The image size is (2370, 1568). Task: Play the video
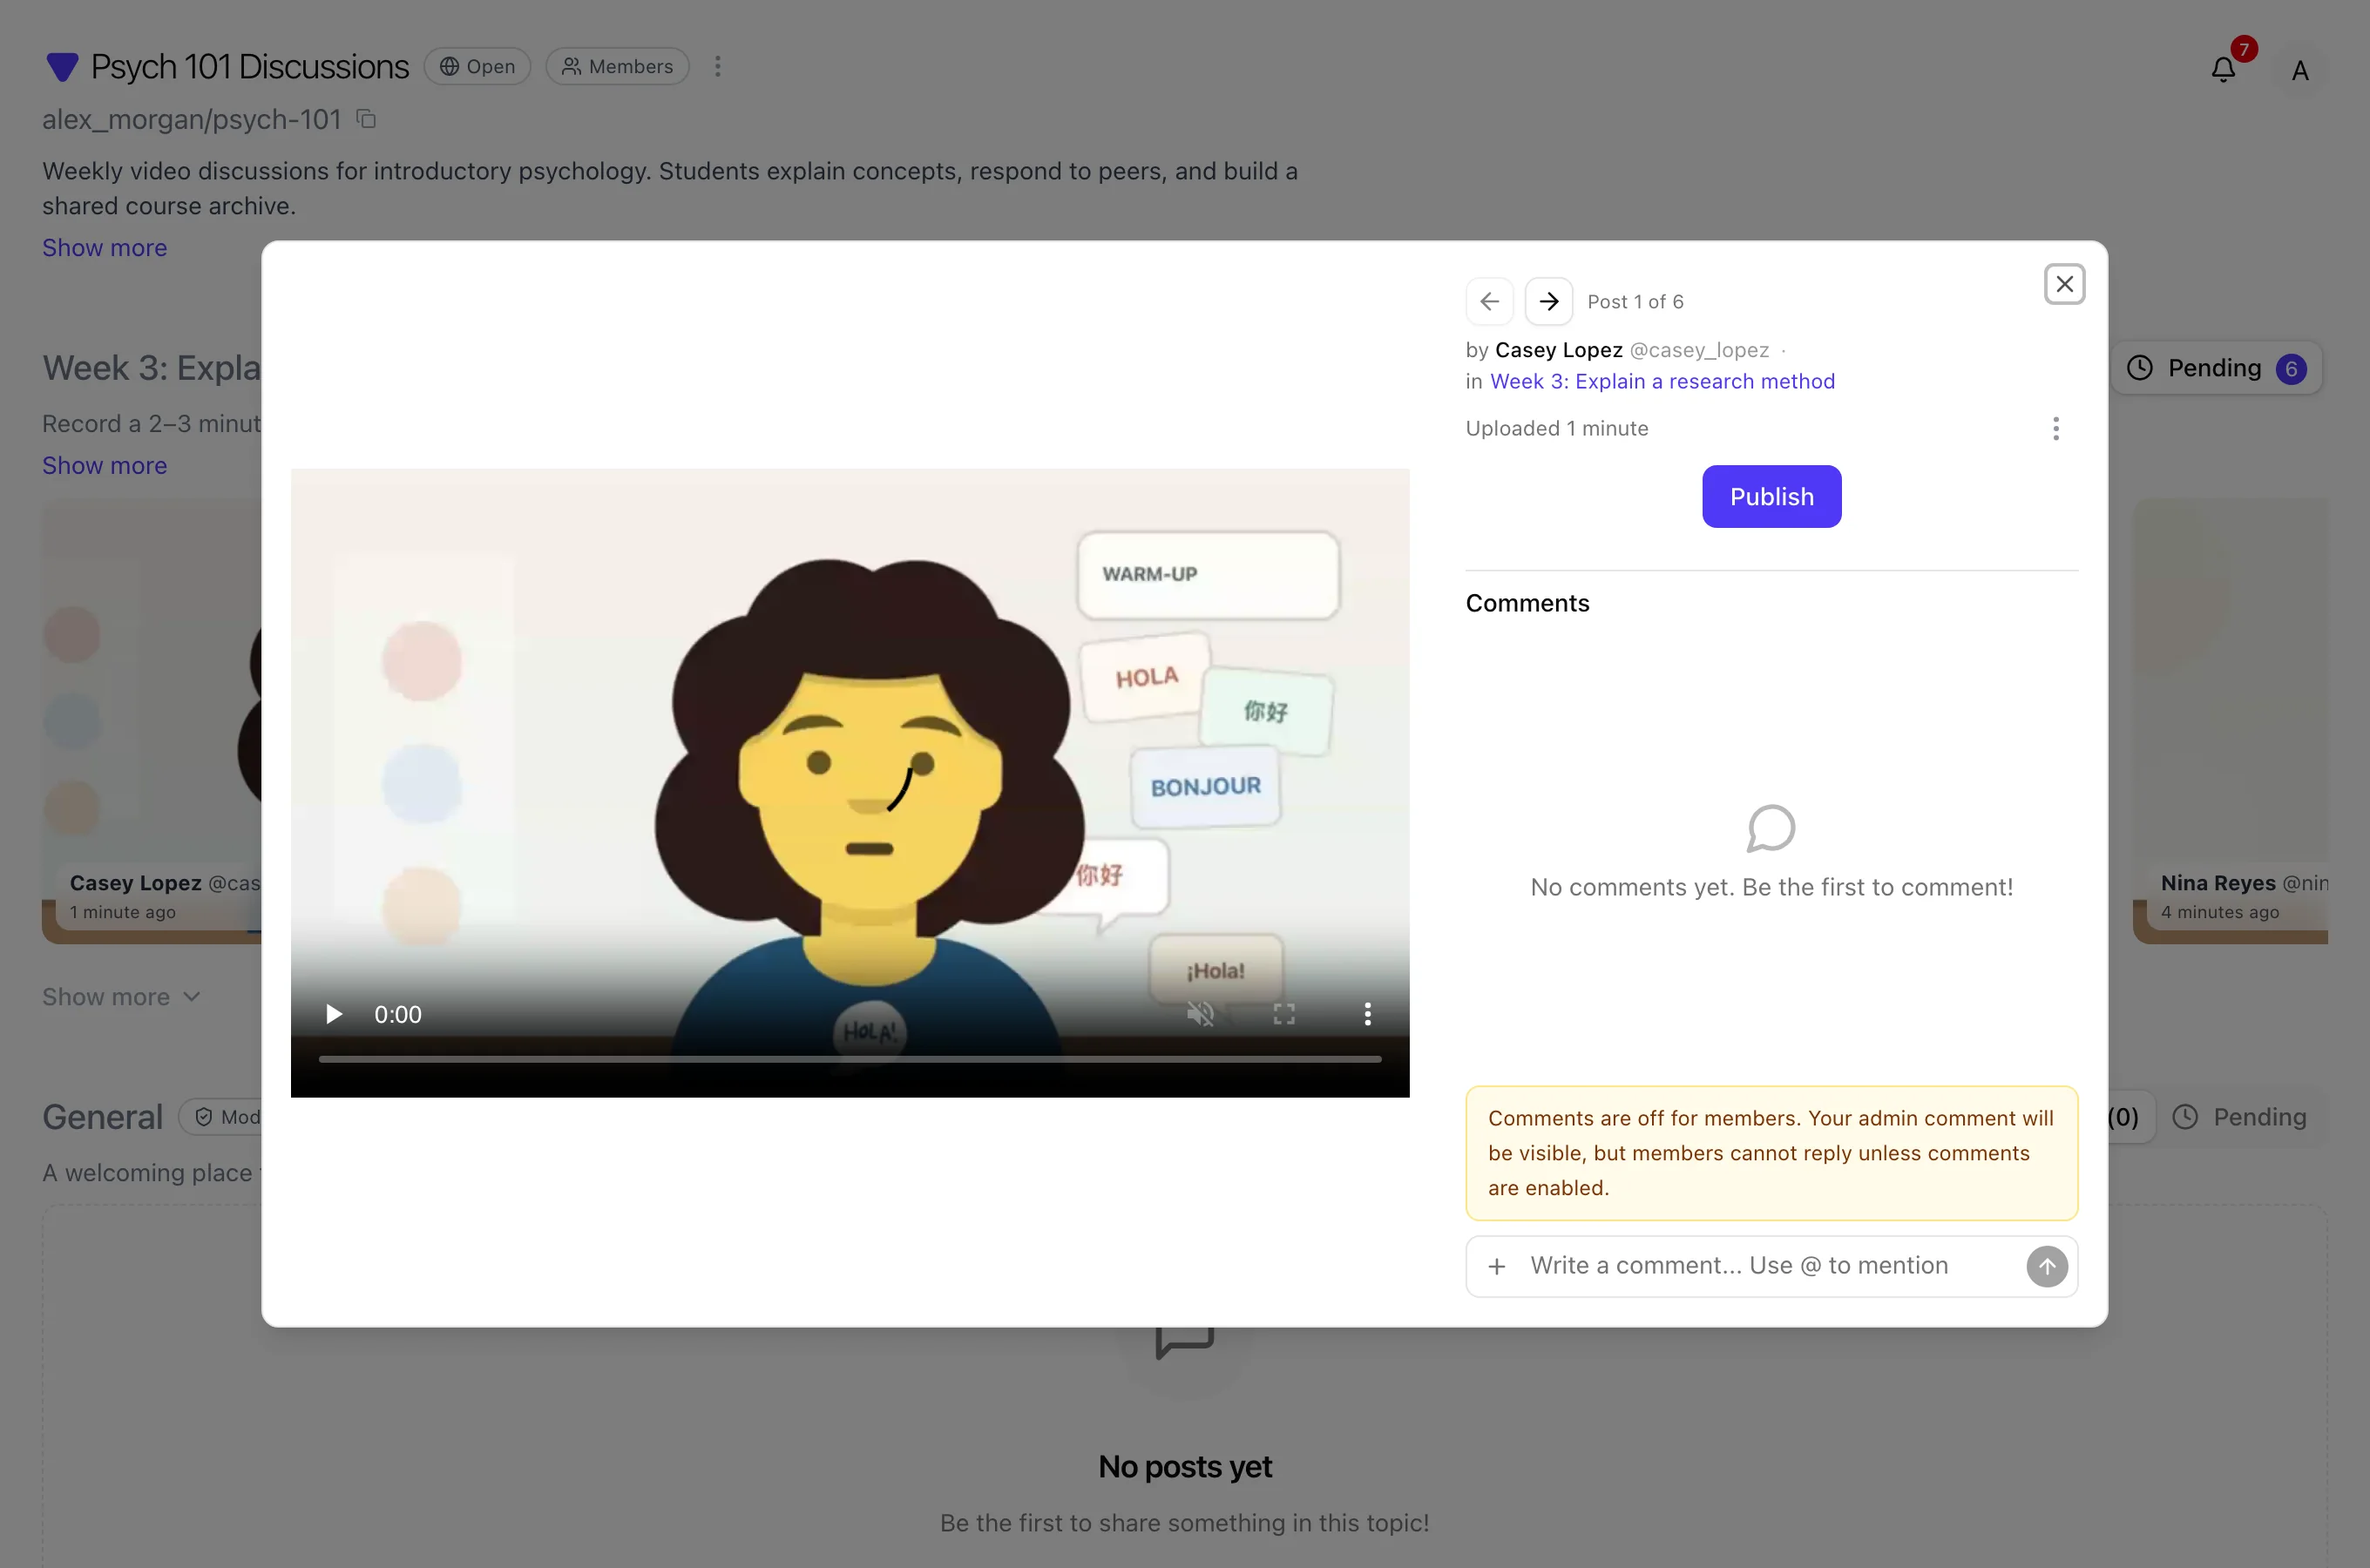point(334,1014)
